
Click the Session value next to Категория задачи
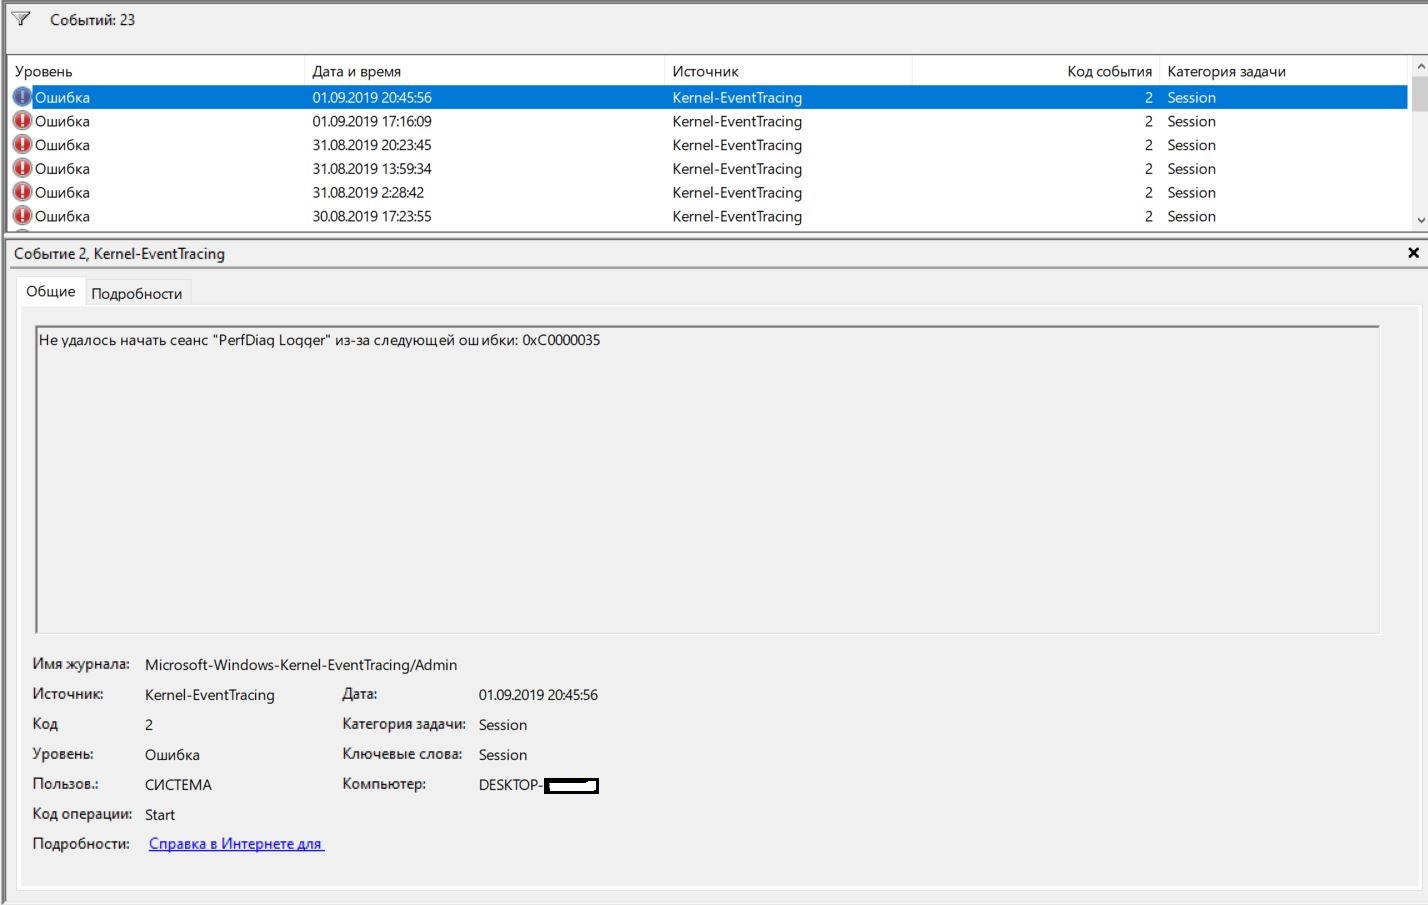coord(503,725)
